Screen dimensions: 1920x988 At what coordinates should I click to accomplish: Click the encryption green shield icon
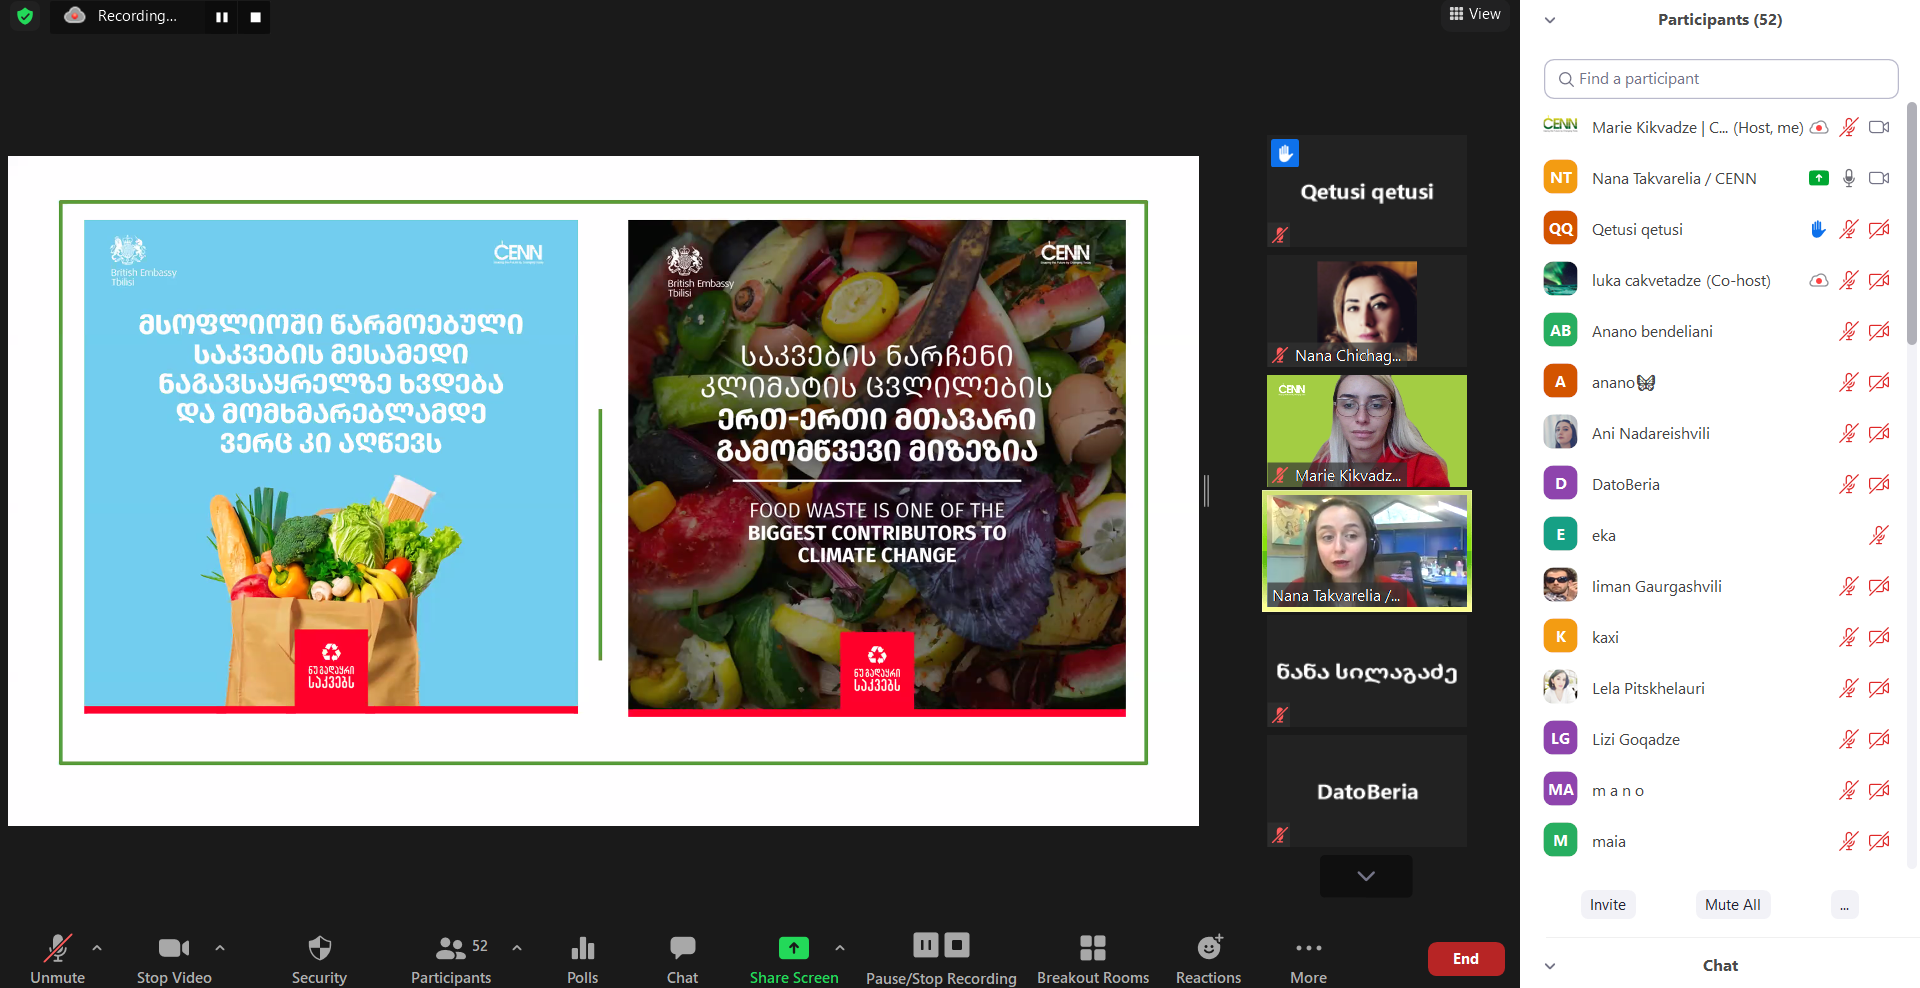click(x=25, y=16)
